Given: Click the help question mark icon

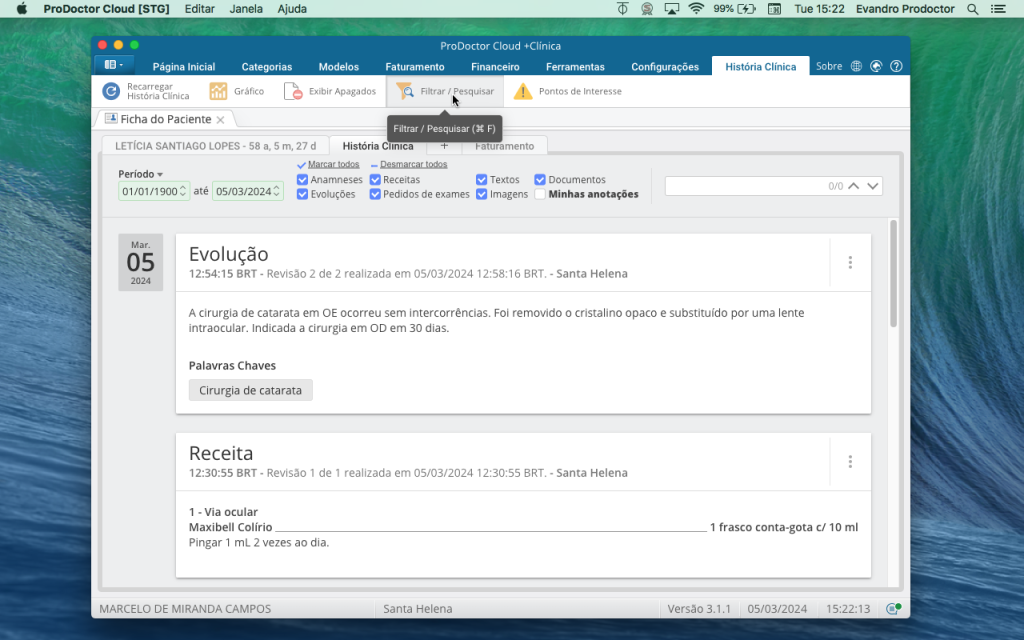Looking at the screenshot, I should pyautogui.click(x=896, y=66).
